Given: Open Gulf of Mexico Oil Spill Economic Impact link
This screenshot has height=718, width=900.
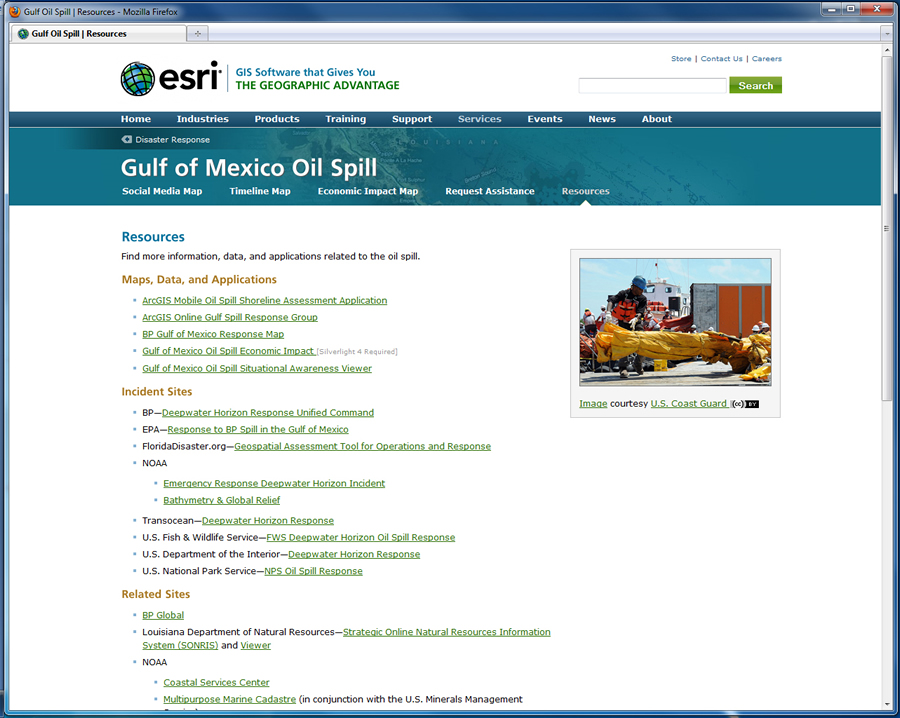Looking at the screenshot, I should [228, 351].
